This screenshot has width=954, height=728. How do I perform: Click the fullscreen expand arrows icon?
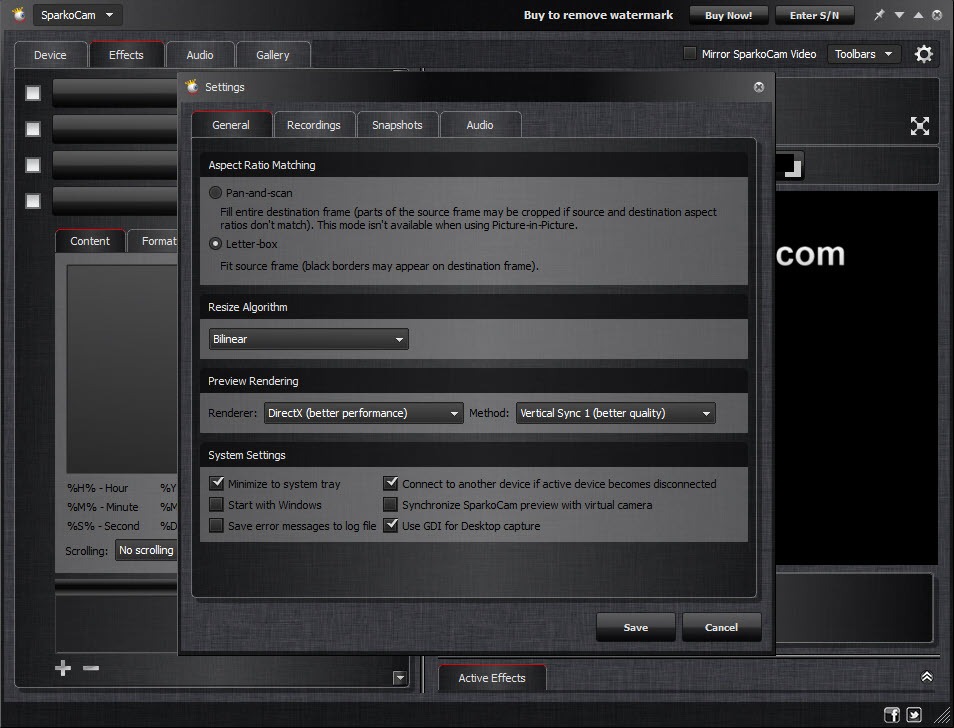919,126
